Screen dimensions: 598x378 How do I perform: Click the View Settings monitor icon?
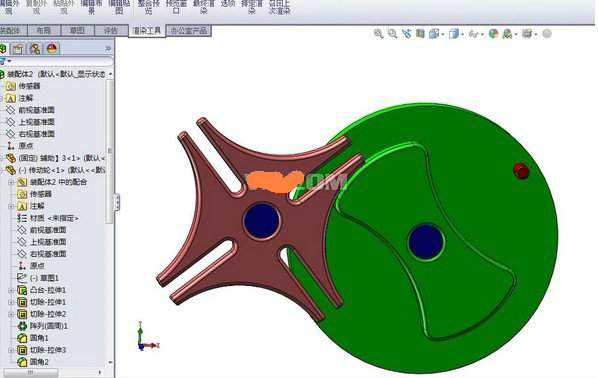[x=527, y=34]
